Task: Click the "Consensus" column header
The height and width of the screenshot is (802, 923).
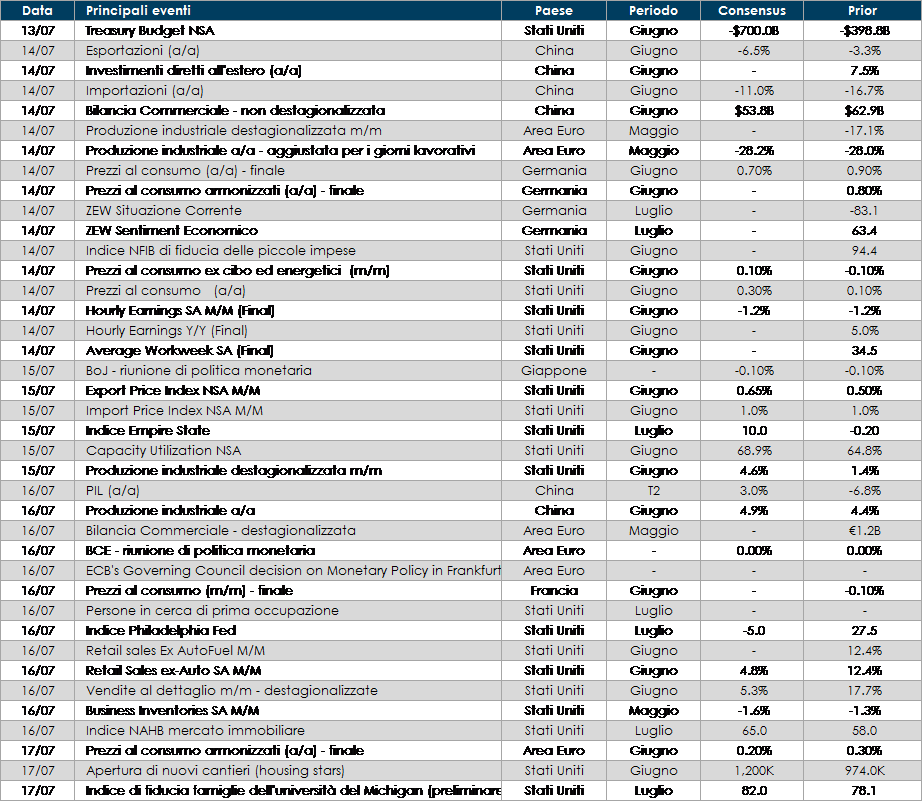Action: (x=752, y=11)
